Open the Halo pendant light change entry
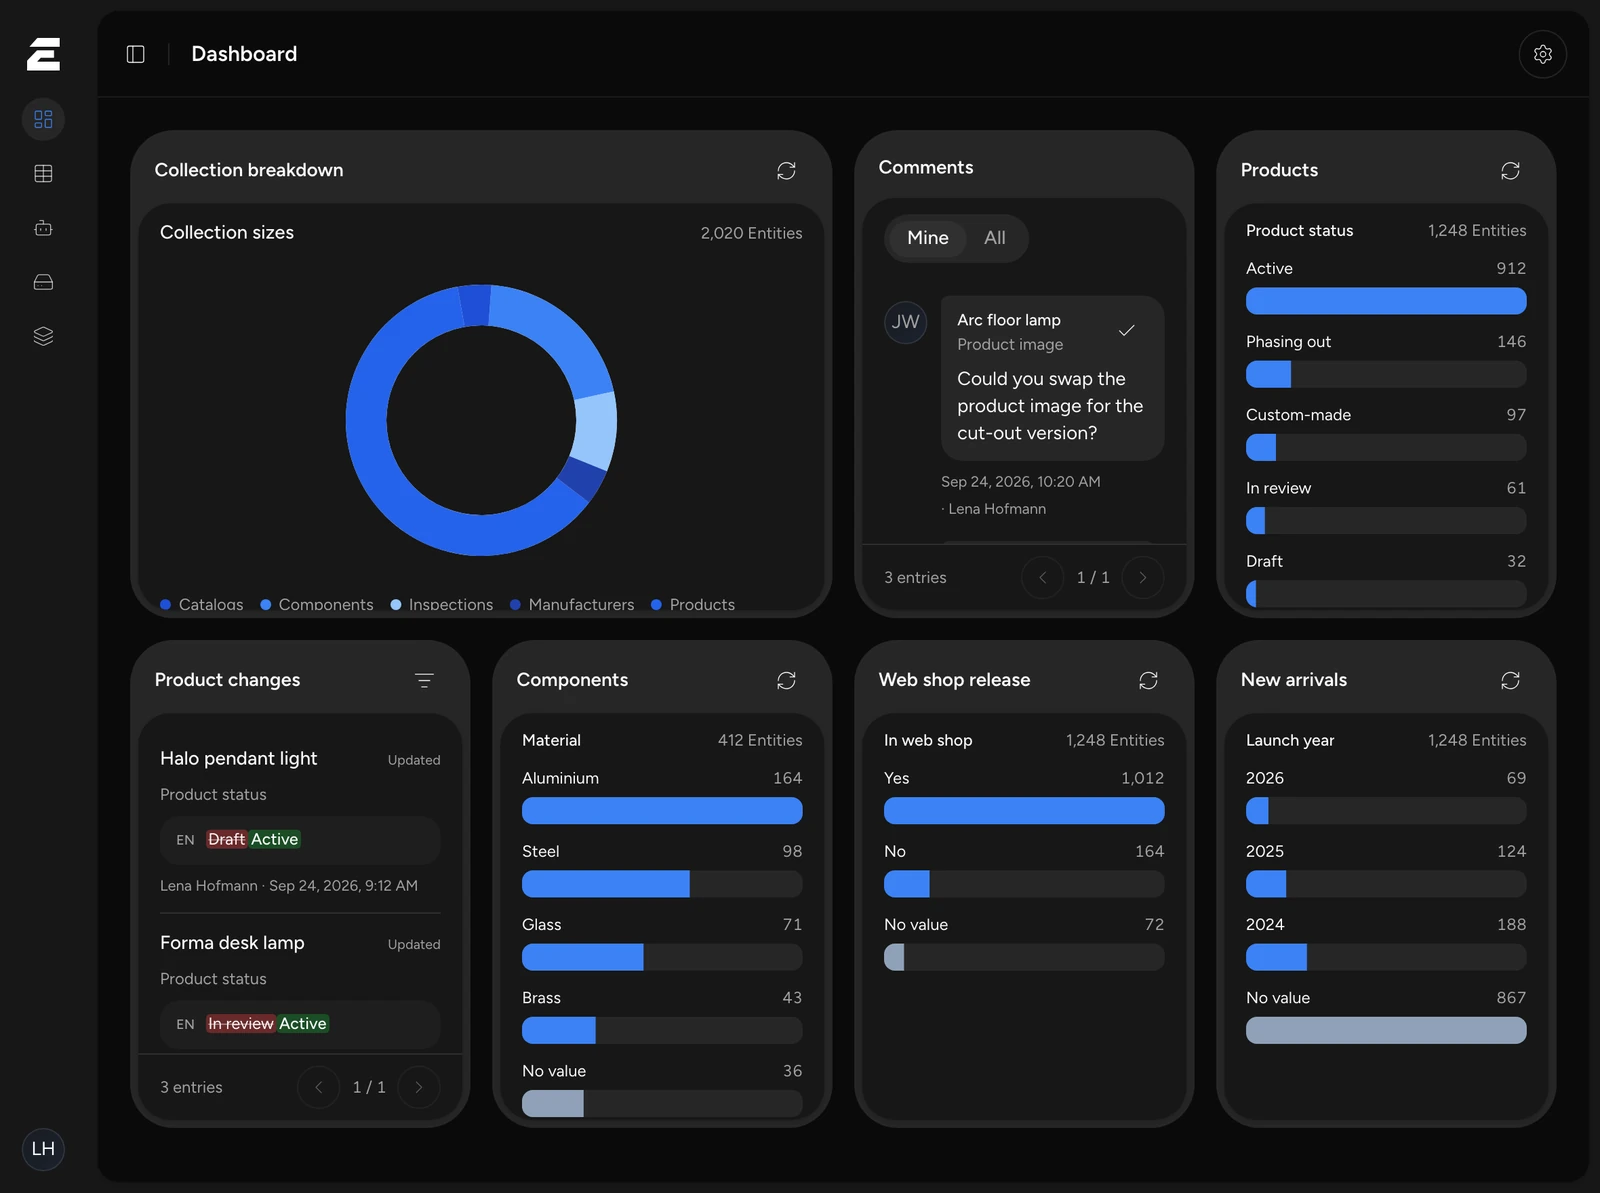This screenshot has height=1193, width=1600. coord(238,759)
